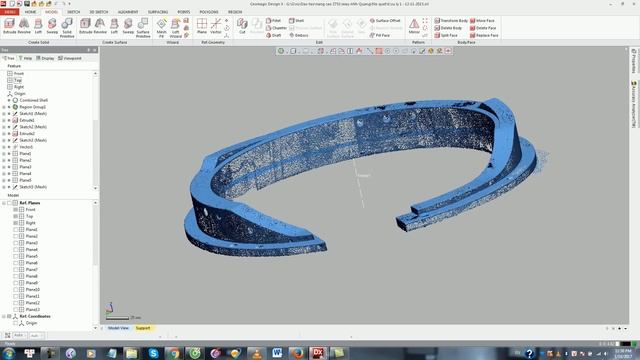This screenshot has height=360, width=640.
Task: Open Skype from the Windows taskbar
Action: [x=153, y=353]
